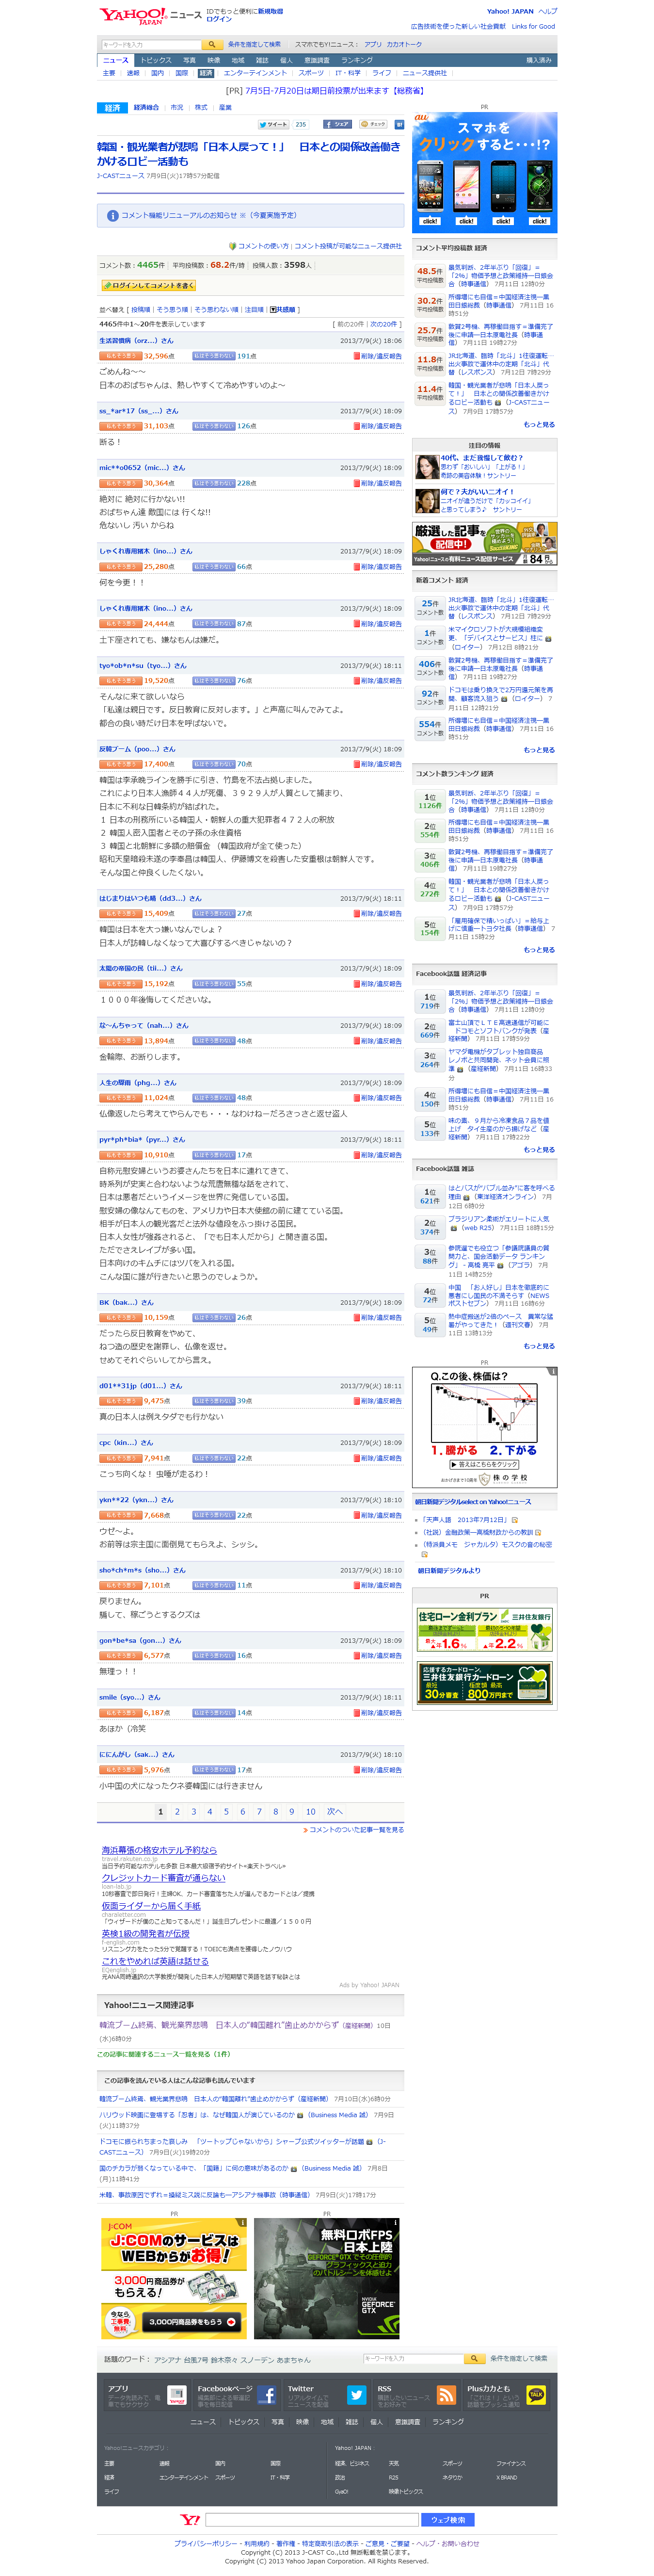
Task: Click the スポーツ category in sub-navigation
Action: coord(311,73)
